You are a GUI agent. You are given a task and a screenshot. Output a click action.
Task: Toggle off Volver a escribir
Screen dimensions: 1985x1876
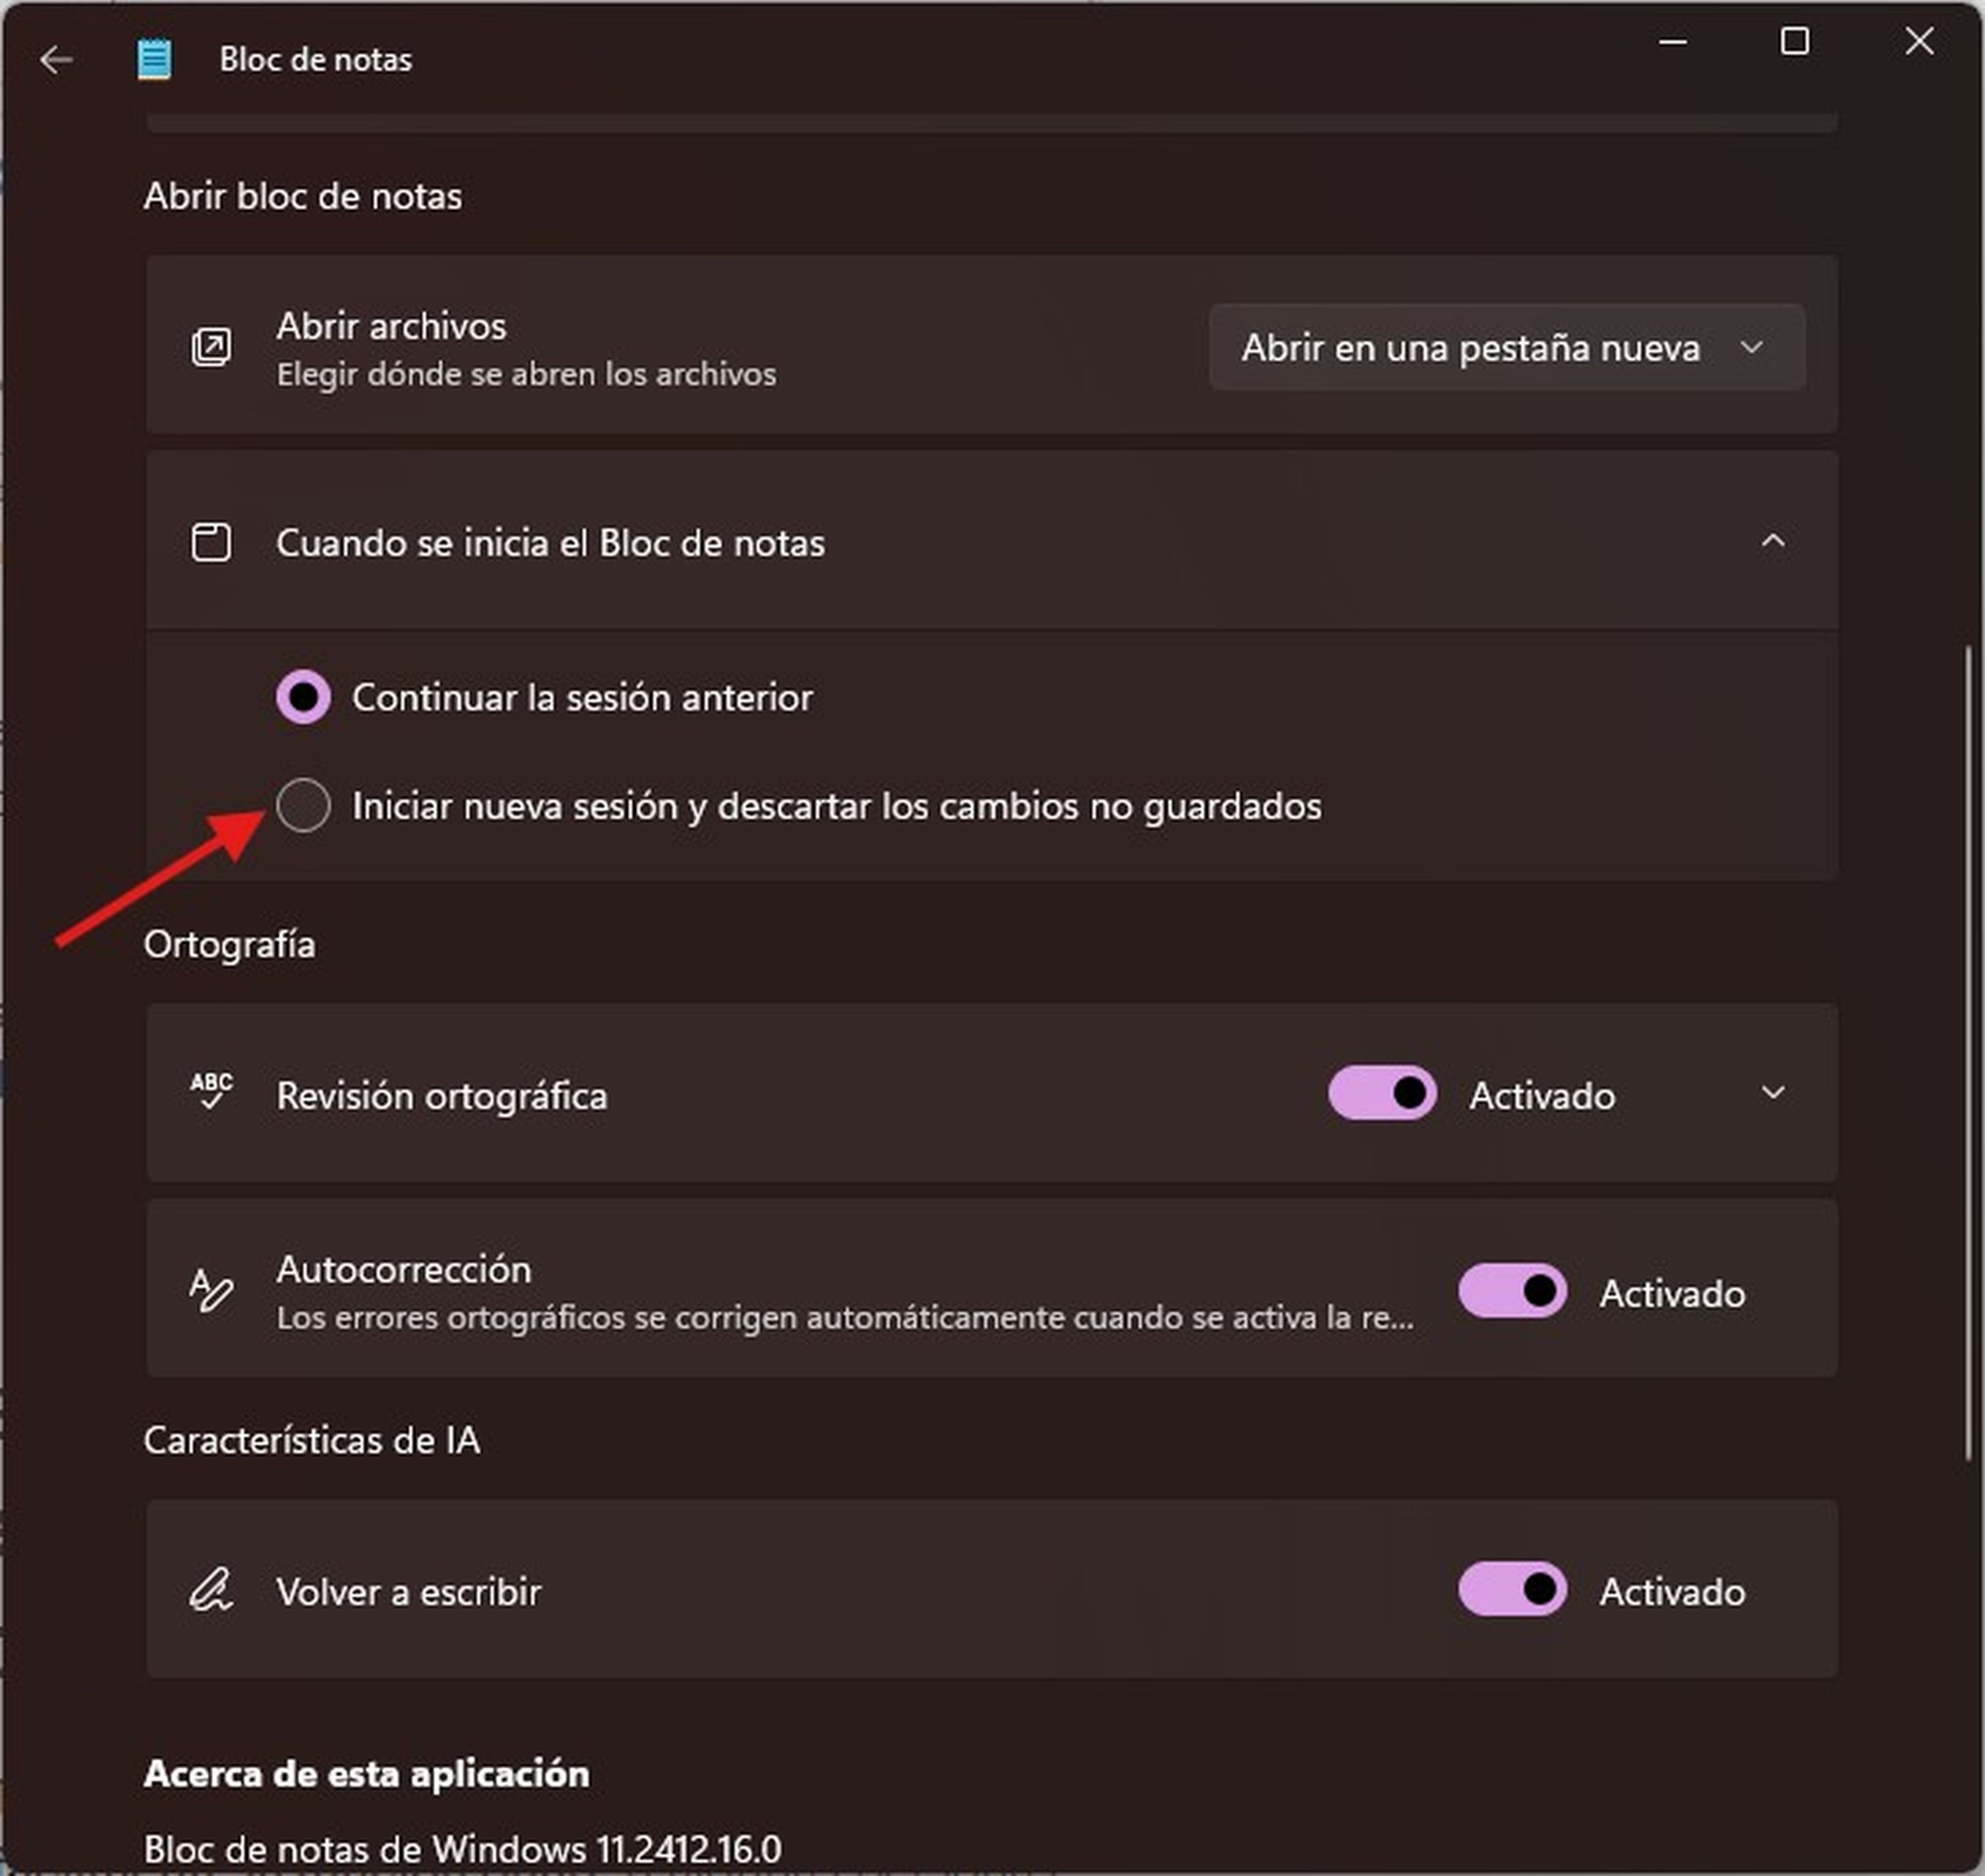pos(1512,1588)
